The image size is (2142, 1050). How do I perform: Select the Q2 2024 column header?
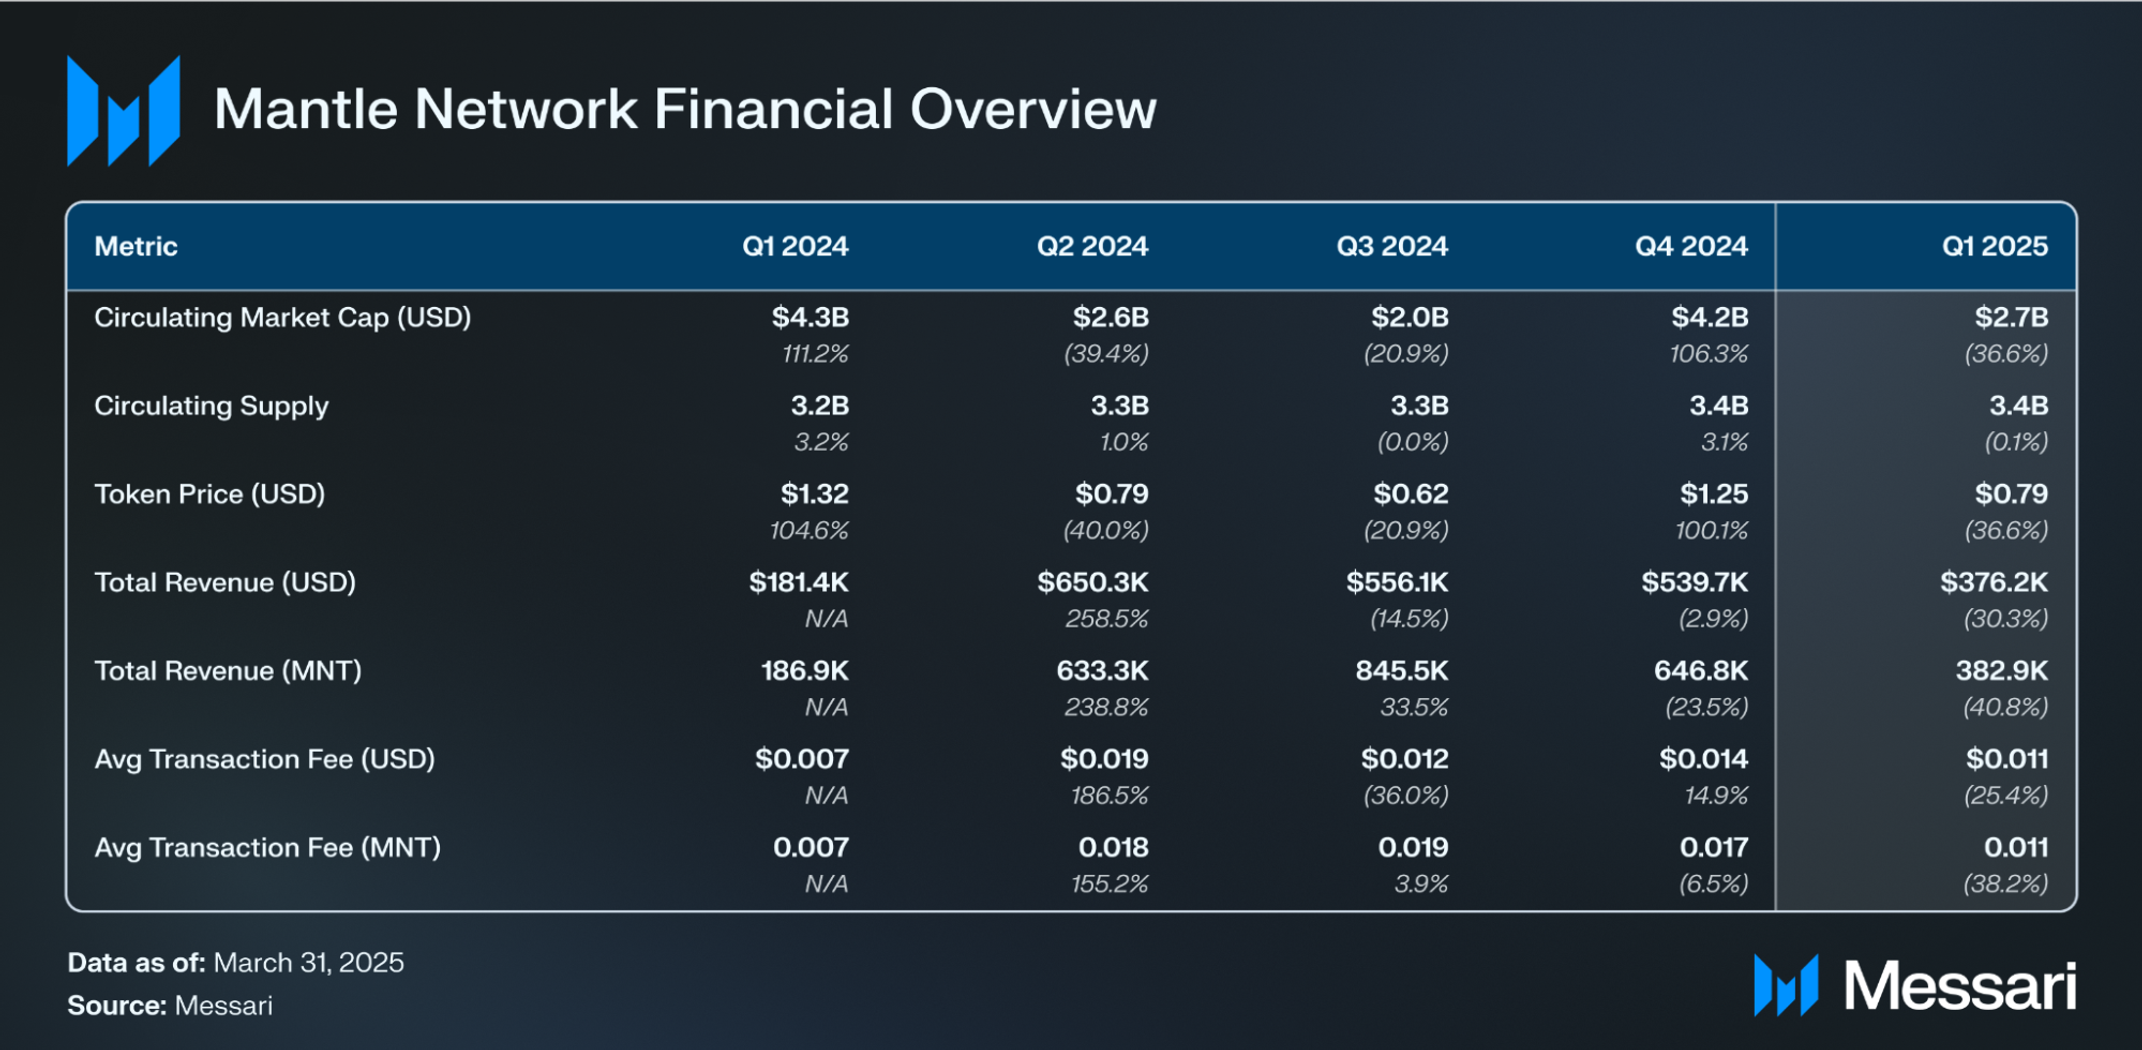(1092, 246)
